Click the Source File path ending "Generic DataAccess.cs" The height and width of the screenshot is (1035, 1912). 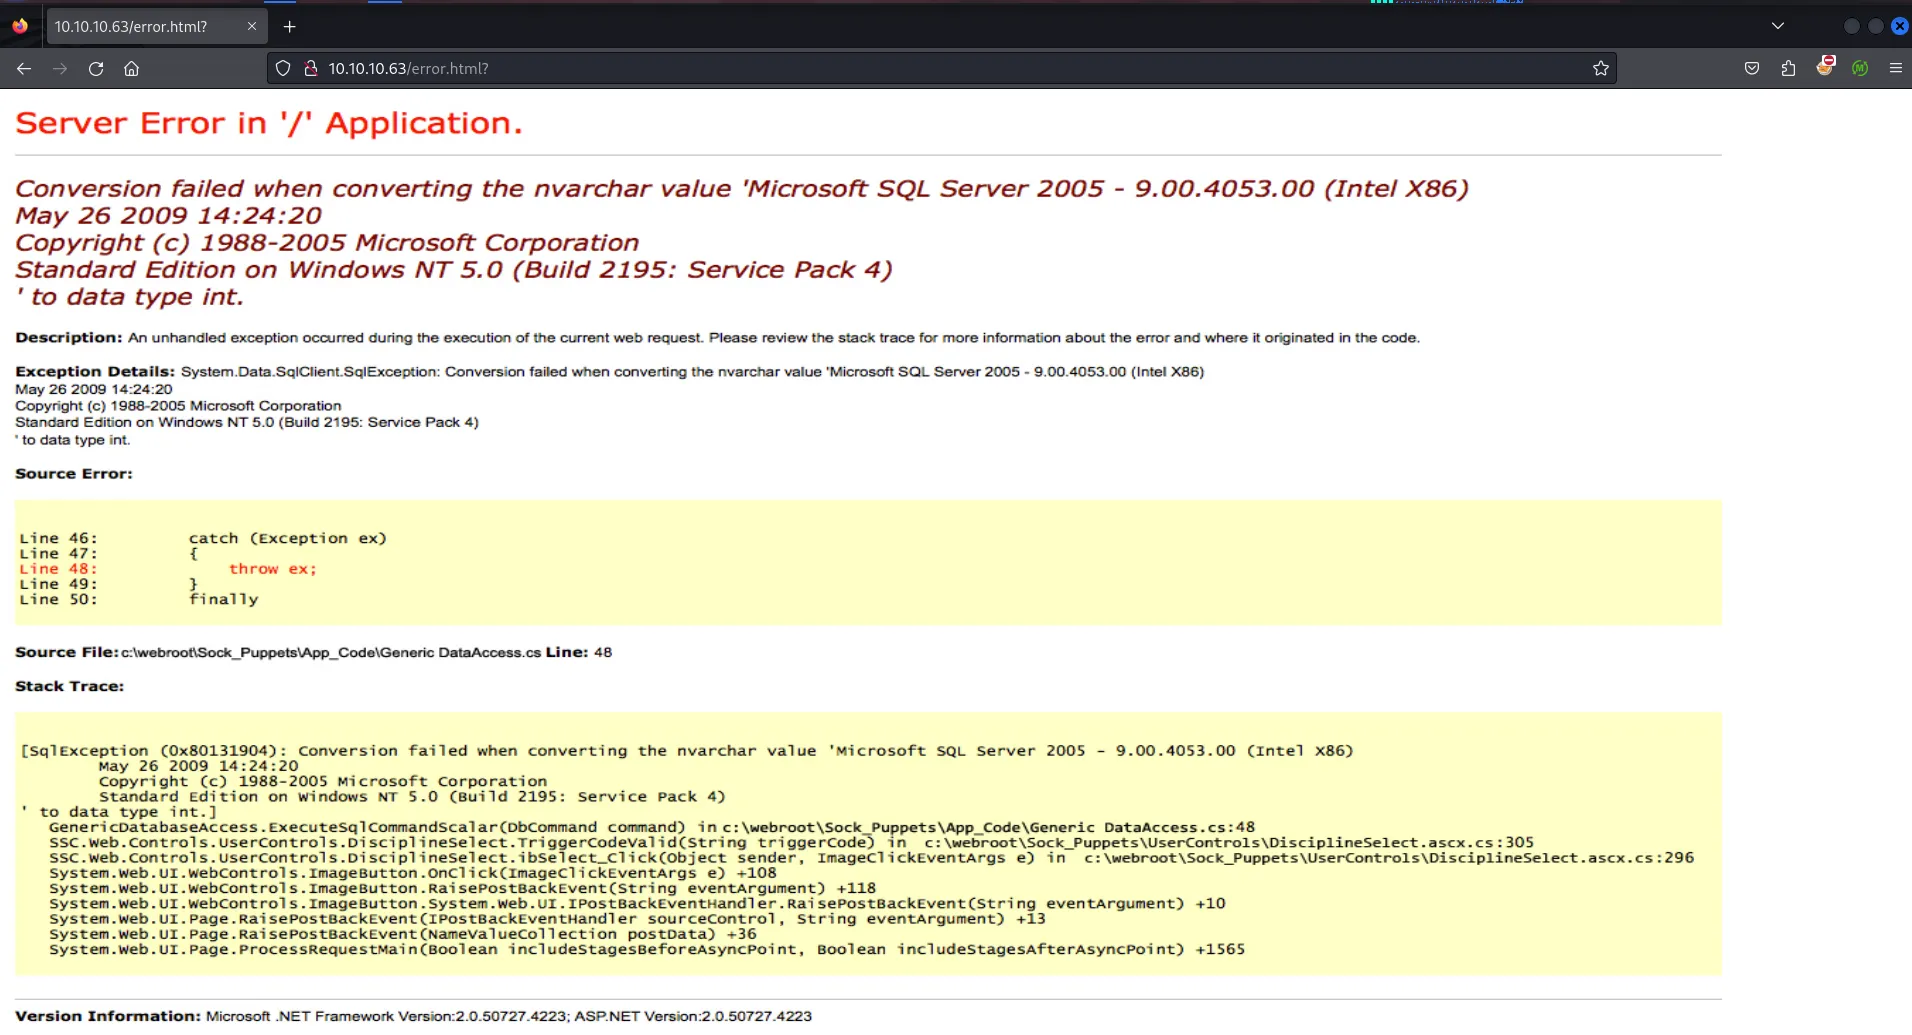coord(331,652)
